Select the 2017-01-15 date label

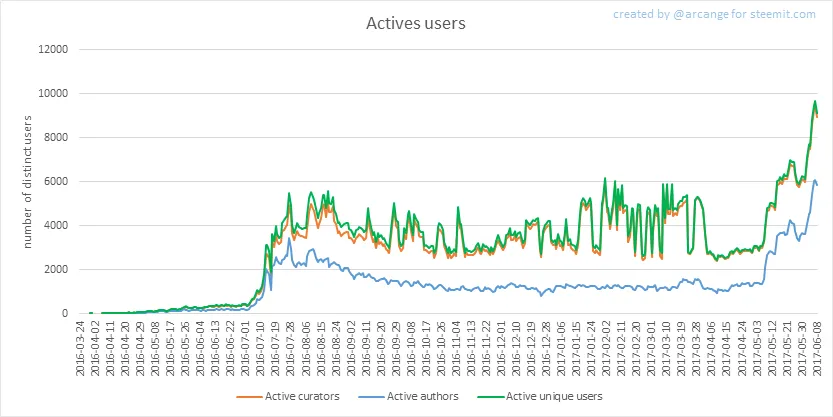578,348
